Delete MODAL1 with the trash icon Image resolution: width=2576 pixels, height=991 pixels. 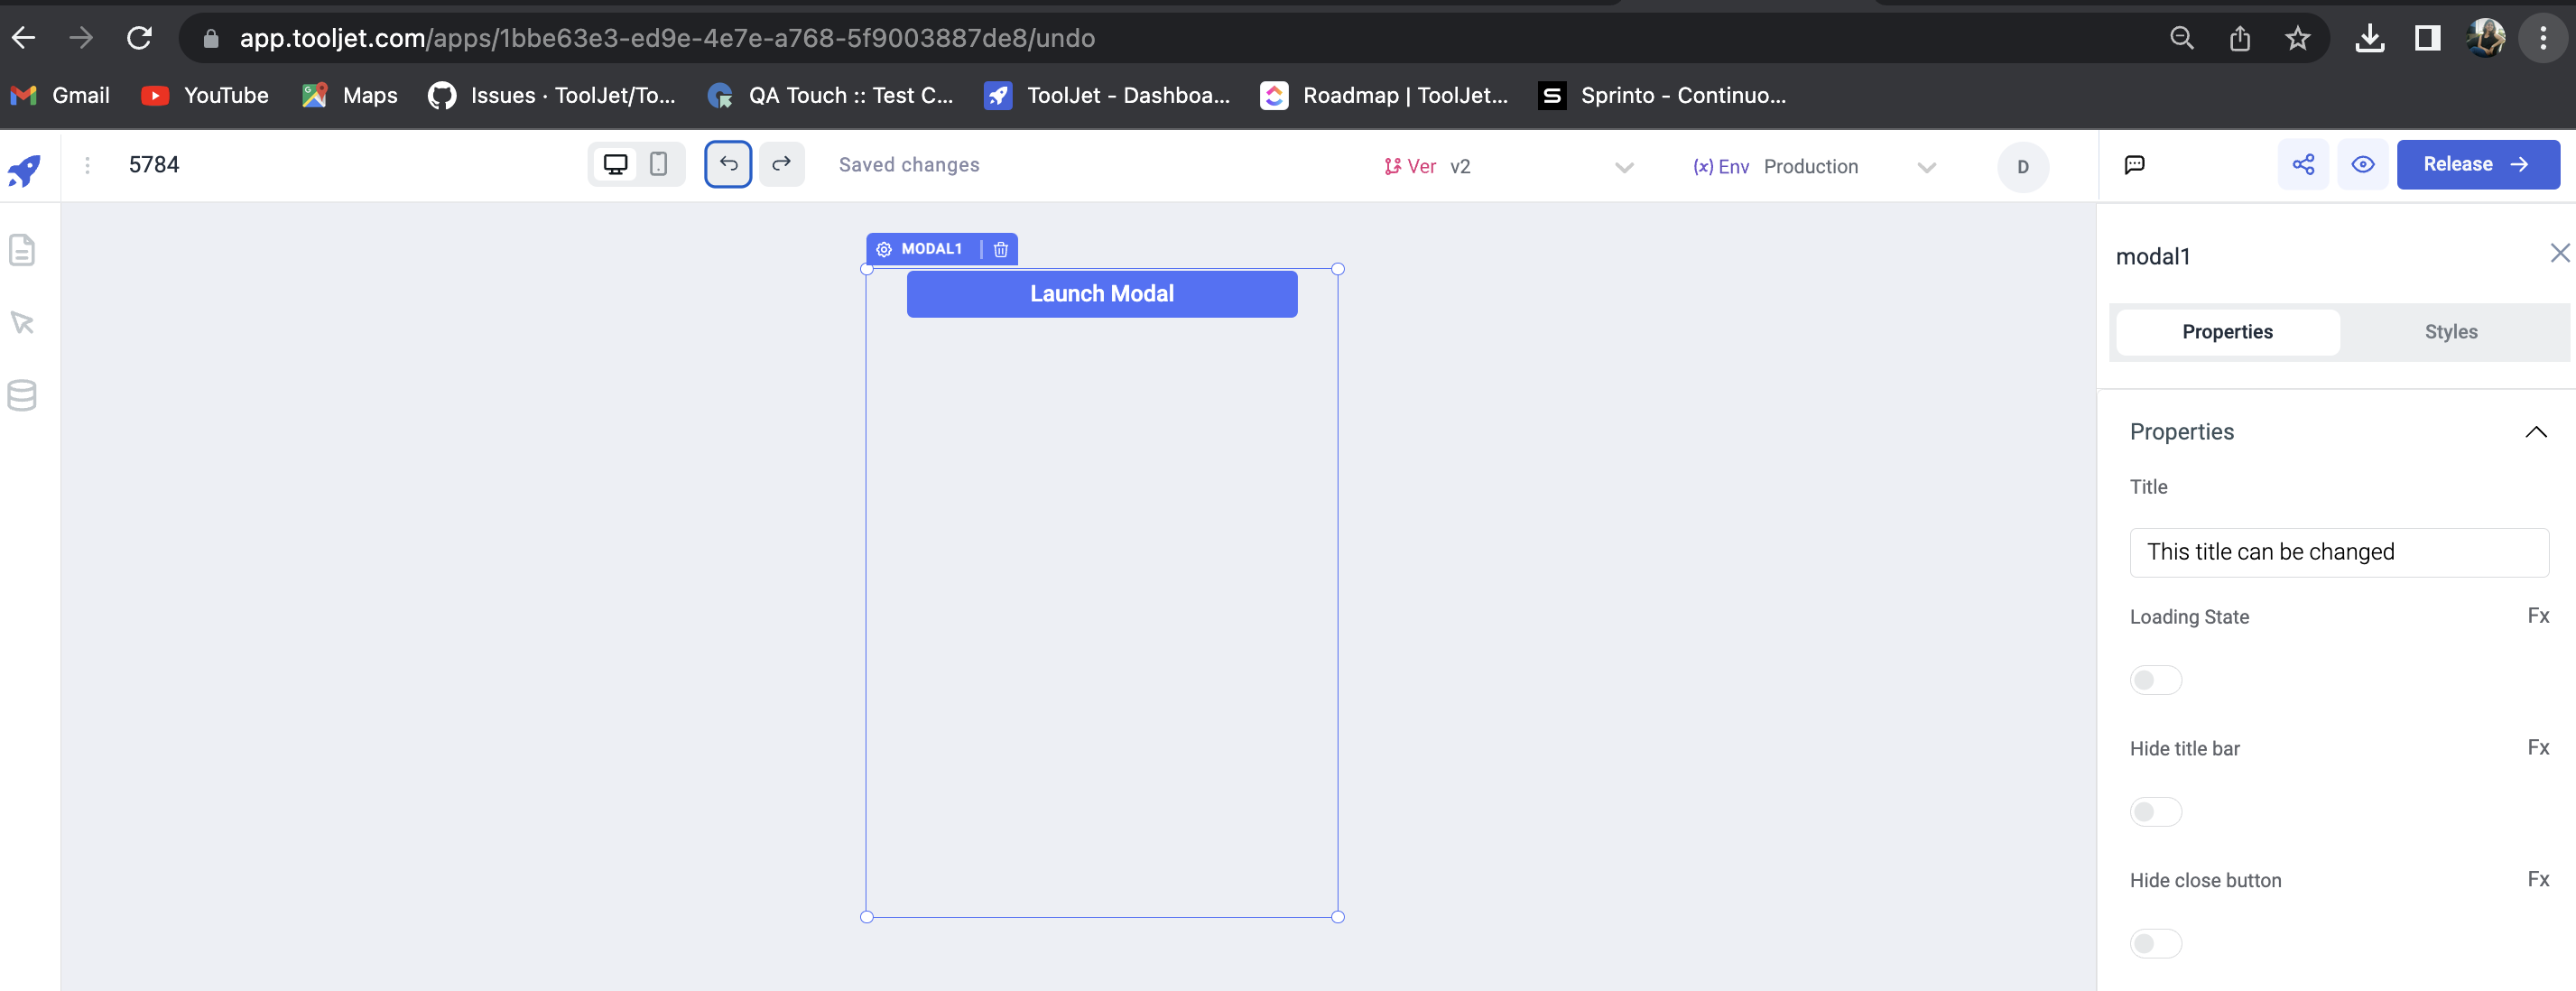coord(1000,249)
